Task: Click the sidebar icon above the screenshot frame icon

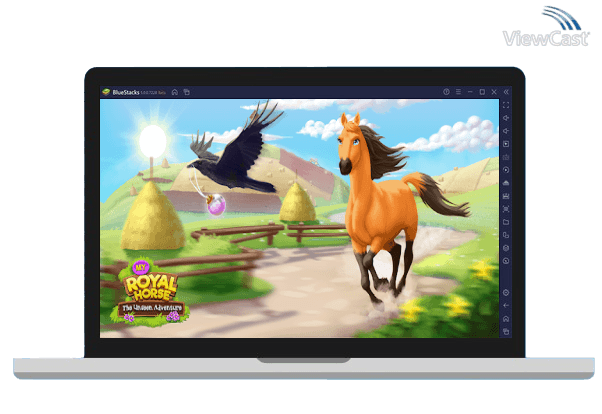Action: coord(506,196)
